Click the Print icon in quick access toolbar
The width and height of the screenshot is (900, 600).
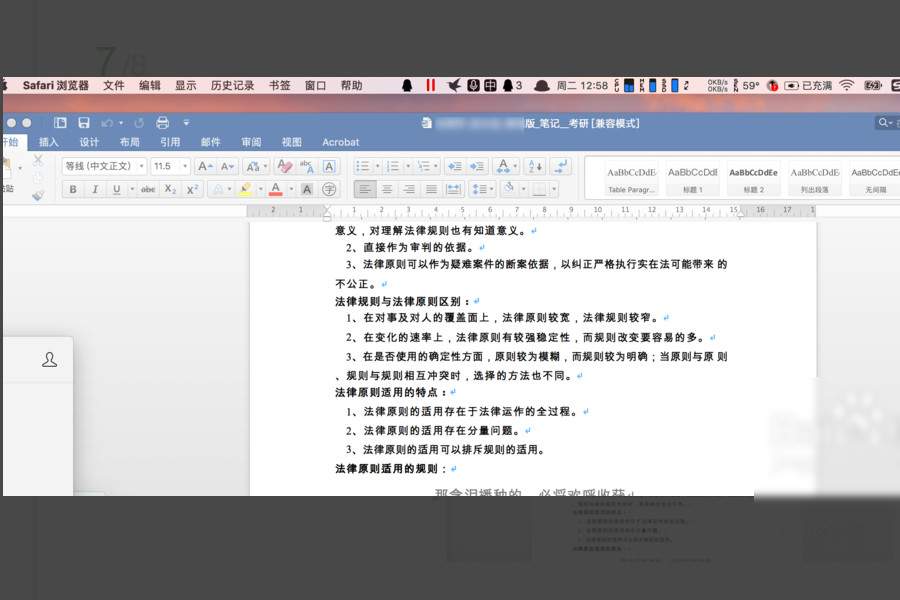(161, 122)
